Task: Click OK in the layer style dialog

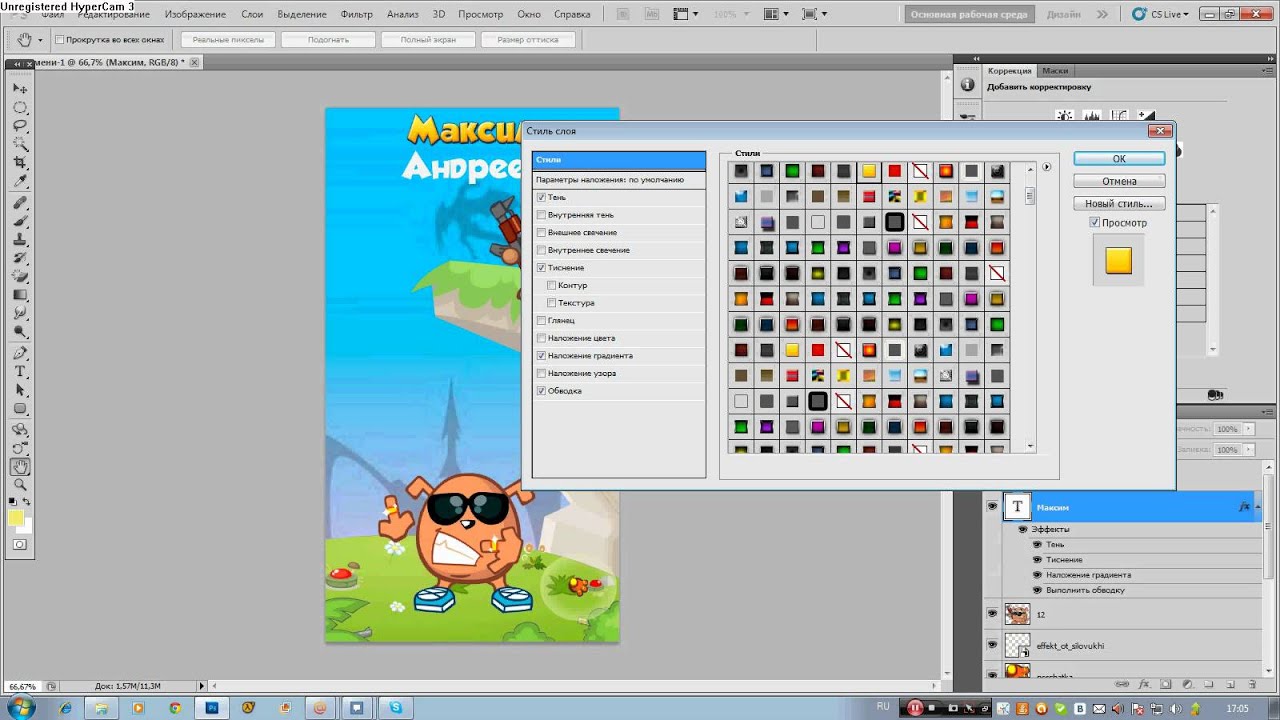Action: [1119, 159]
